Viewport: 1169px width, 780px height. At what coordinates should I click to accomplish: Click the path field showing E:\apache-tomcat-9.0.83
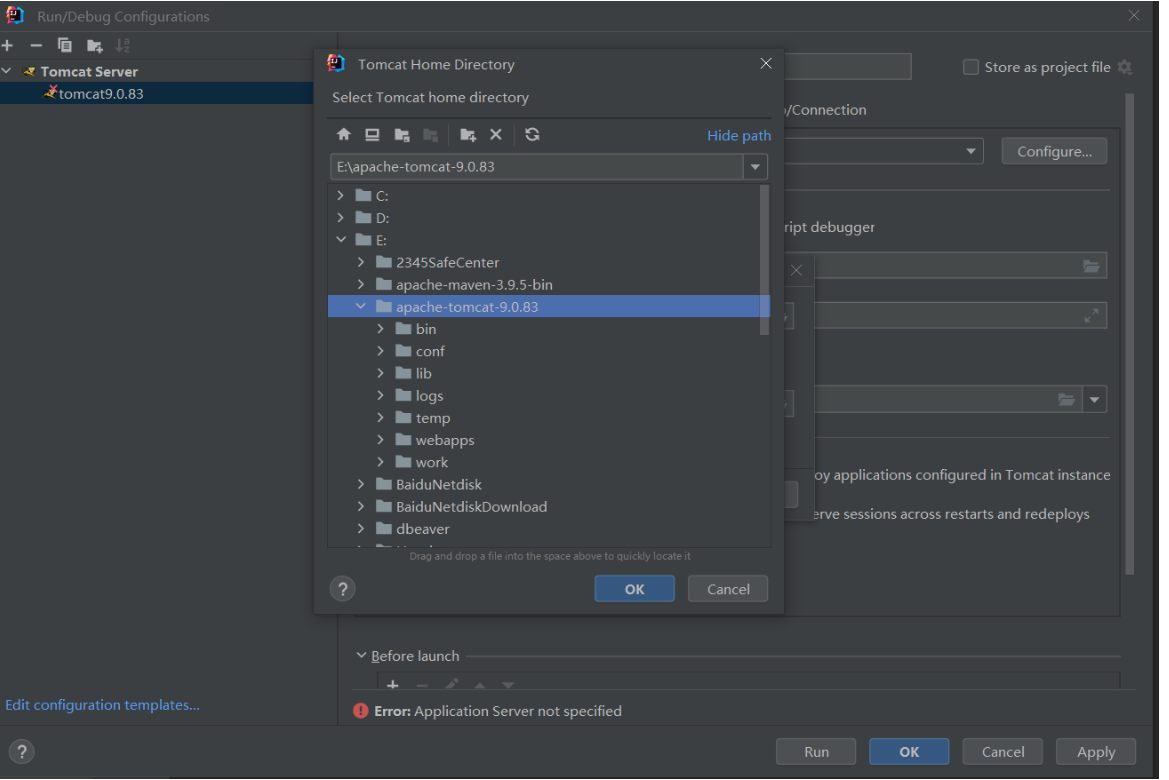[x=537, y=167]
